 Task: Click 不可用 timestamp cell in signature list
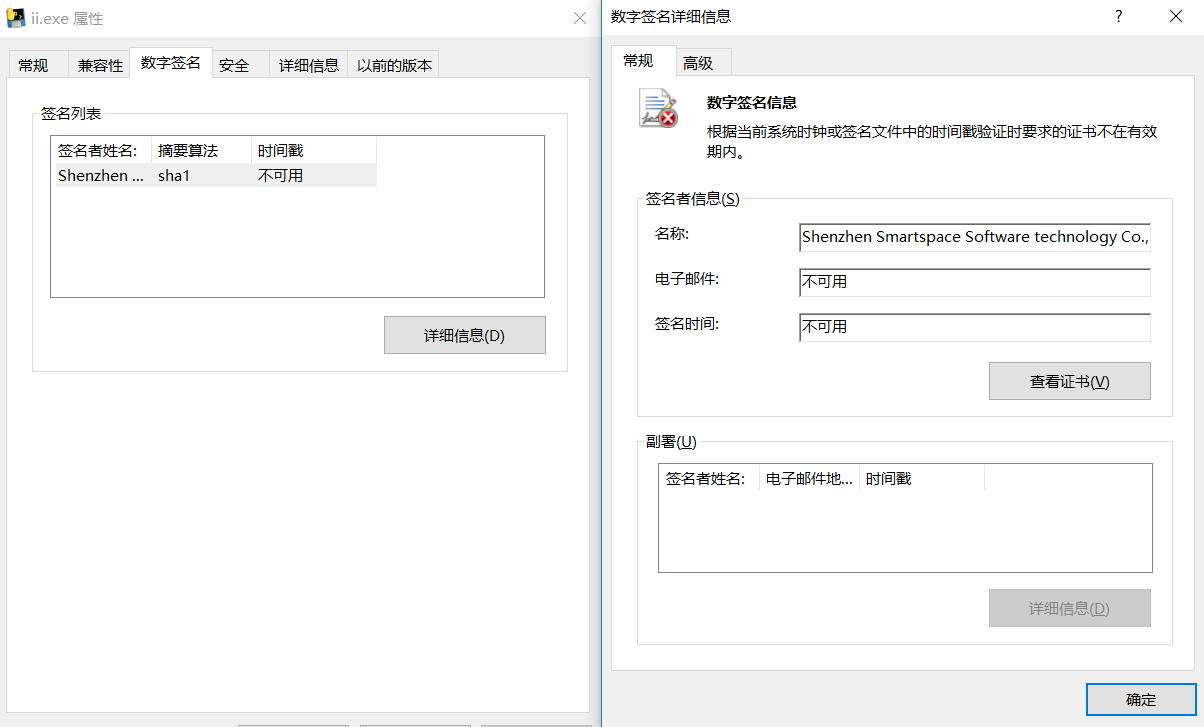pyautogui.click(x=280, y=175)
